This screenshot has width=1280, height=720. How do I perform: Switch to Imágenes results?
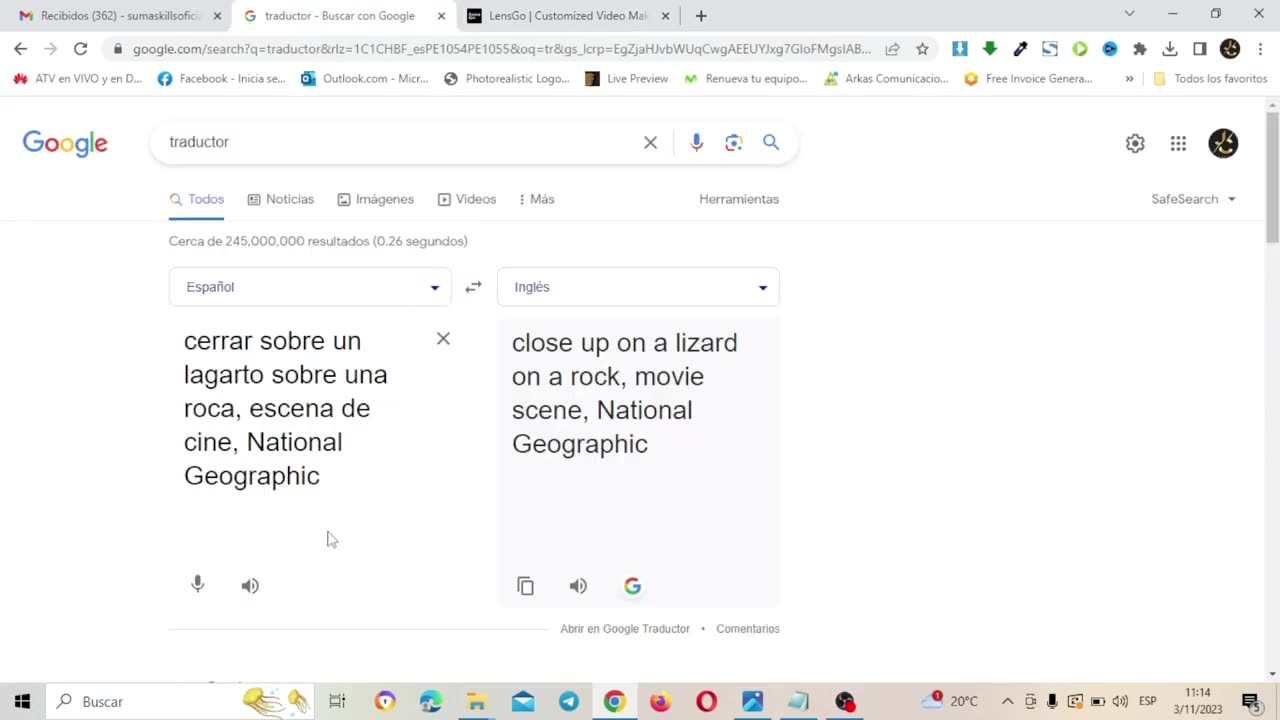375,199
